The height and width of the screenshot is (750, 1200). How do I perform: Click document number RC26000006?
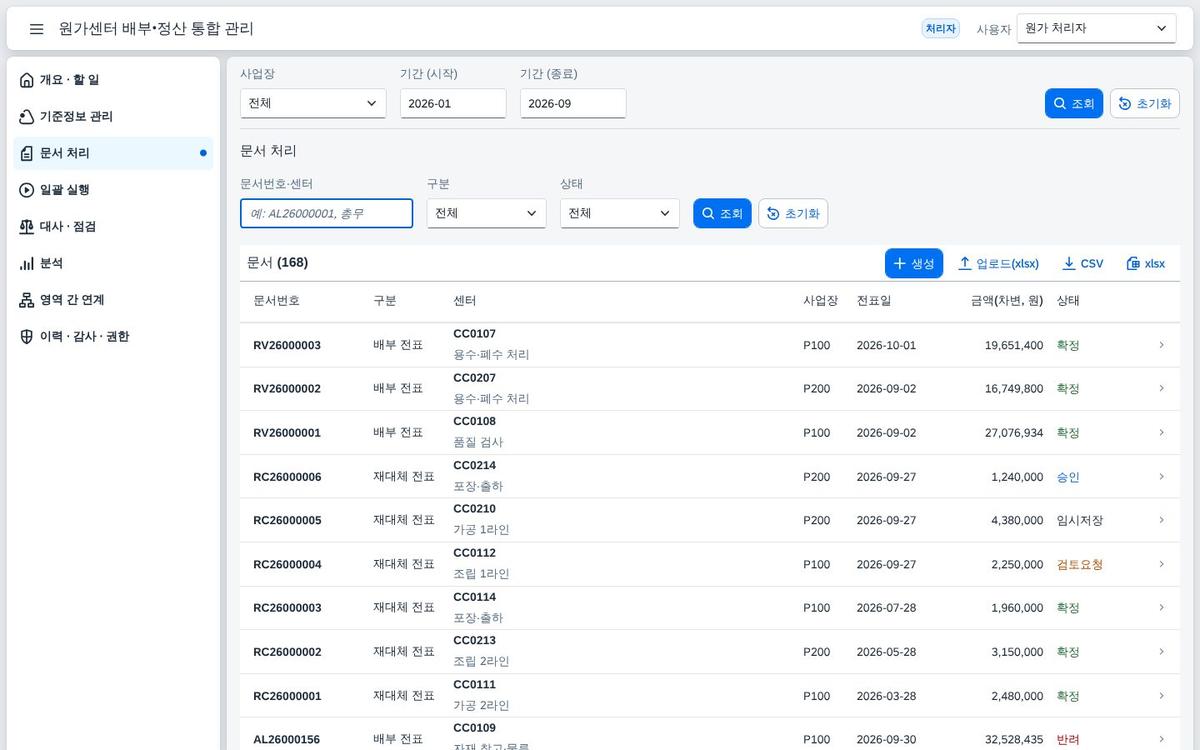287,477
